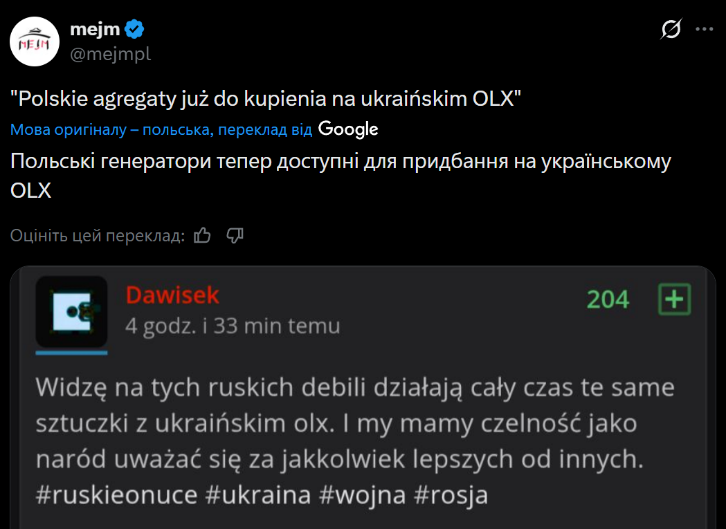
Task: Click the Grok icon at top right
Action: click(x=672, y=30)
